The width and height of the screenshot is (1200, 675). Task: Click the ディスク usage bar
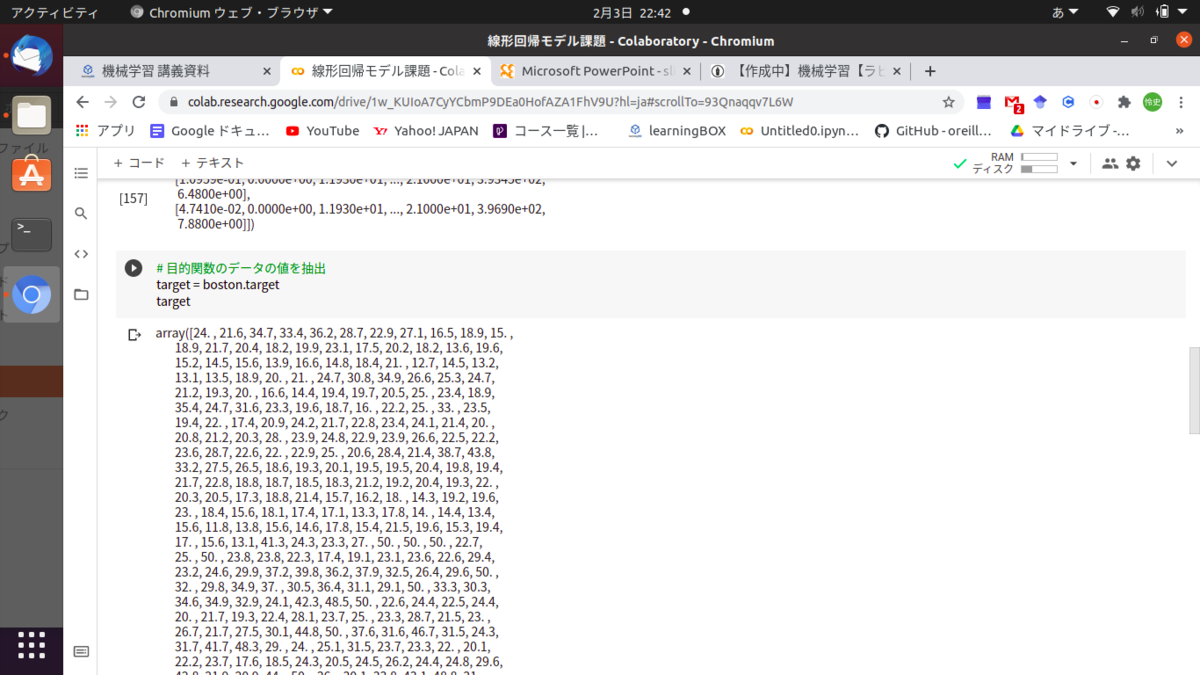pyautogui.click(x=1039, y=169)
